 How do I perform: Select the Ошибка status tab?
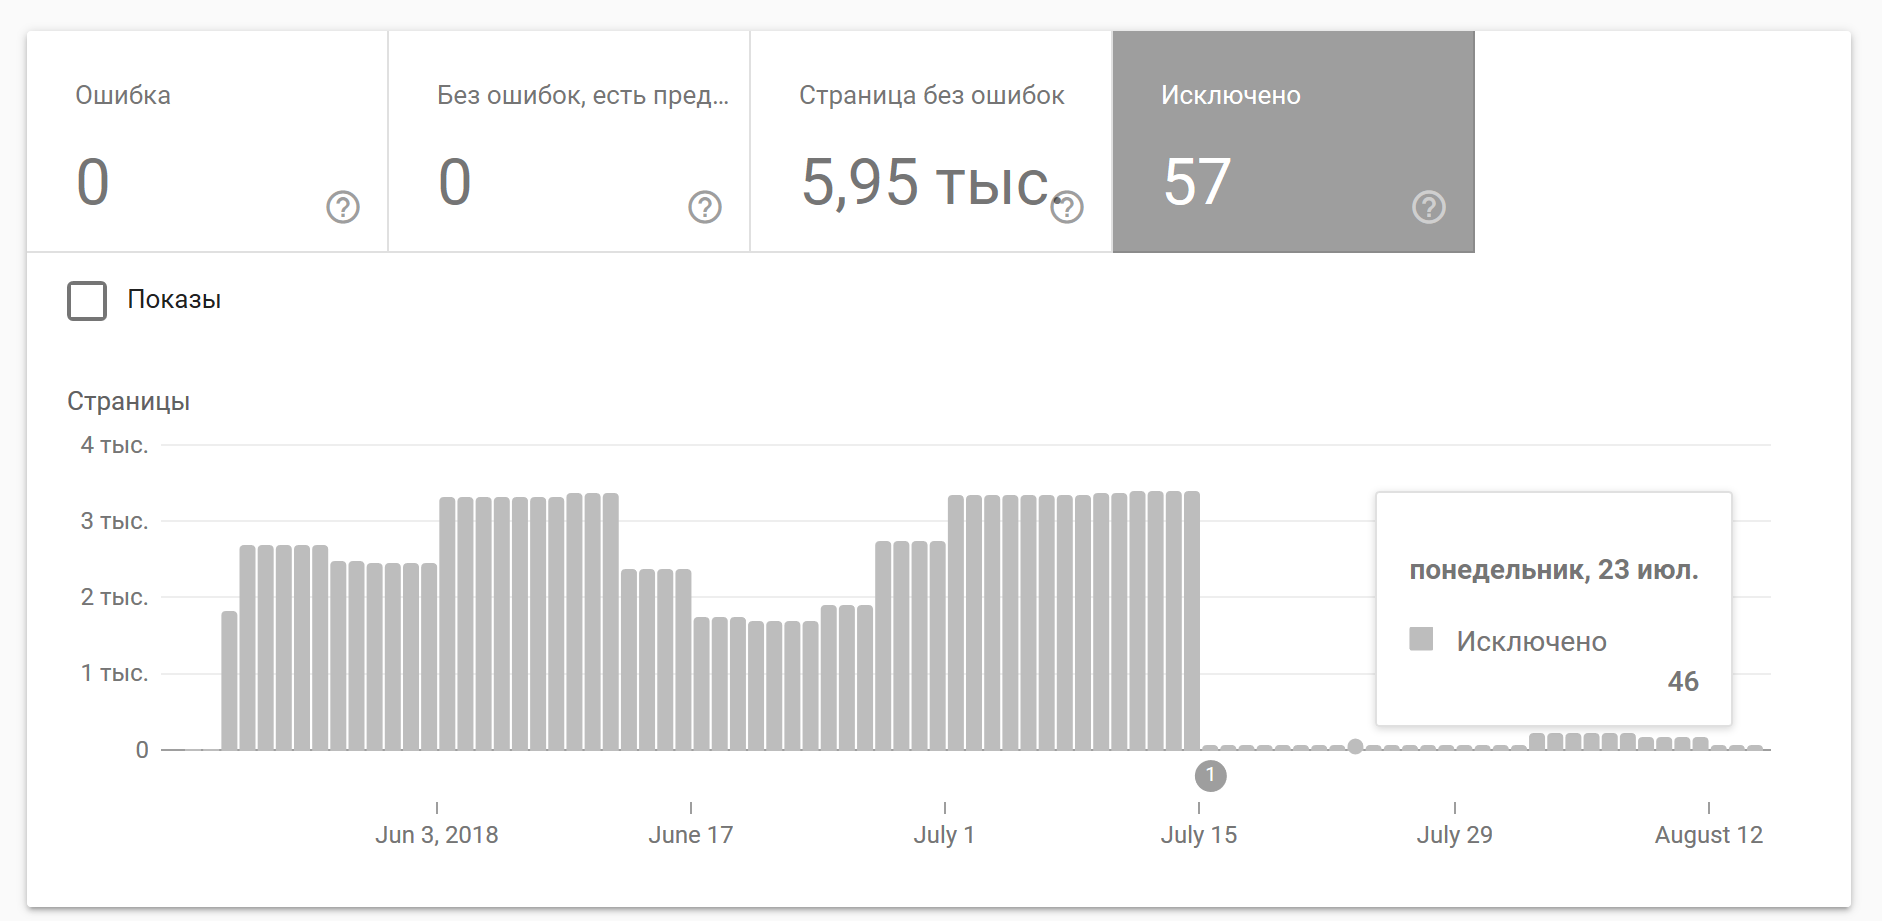pos(207,141)
